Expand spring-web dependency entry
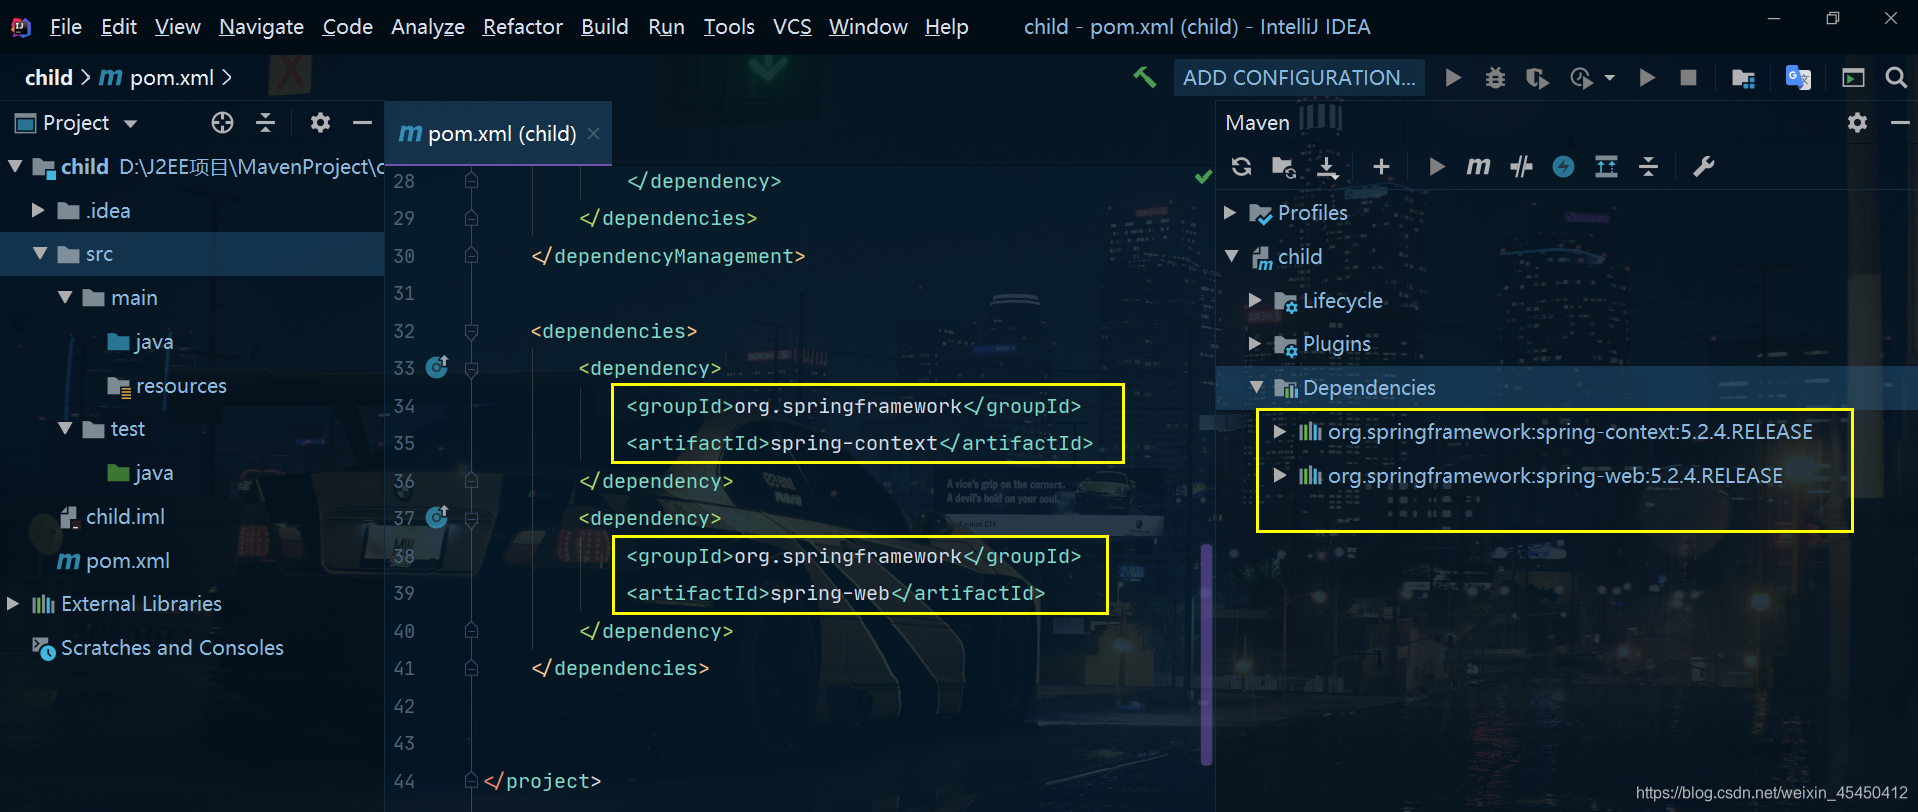 [1279, 475]
